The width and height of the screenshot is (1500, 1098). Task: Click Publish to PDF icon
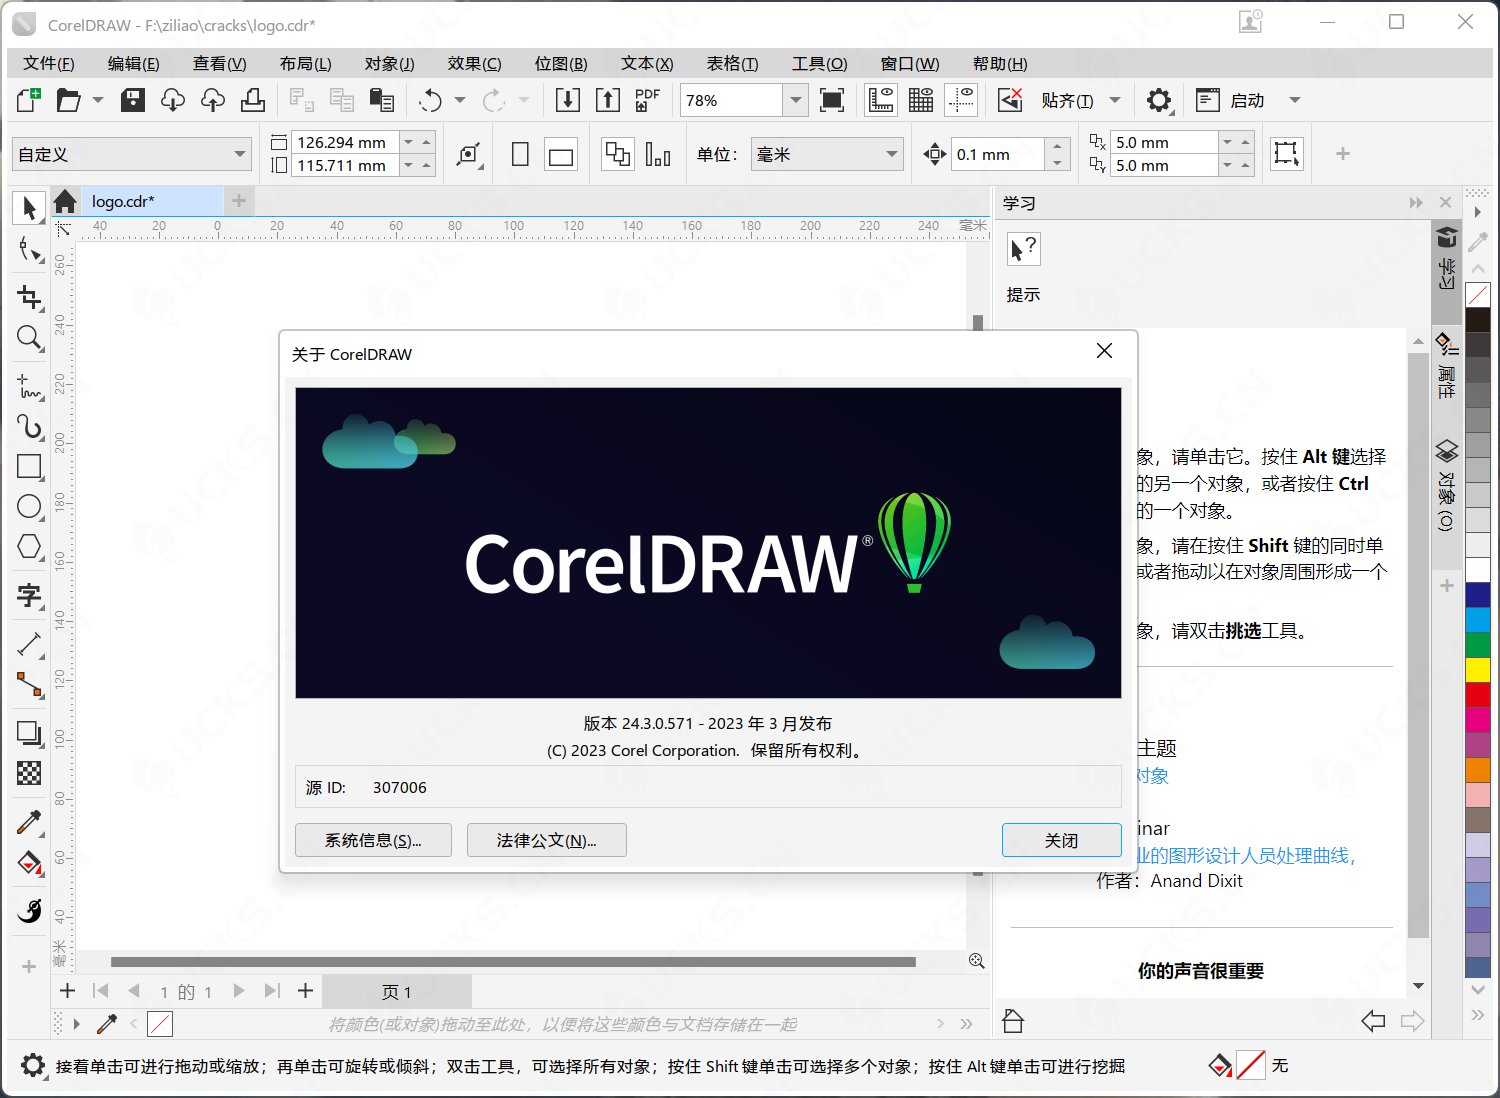click(648, 100)
